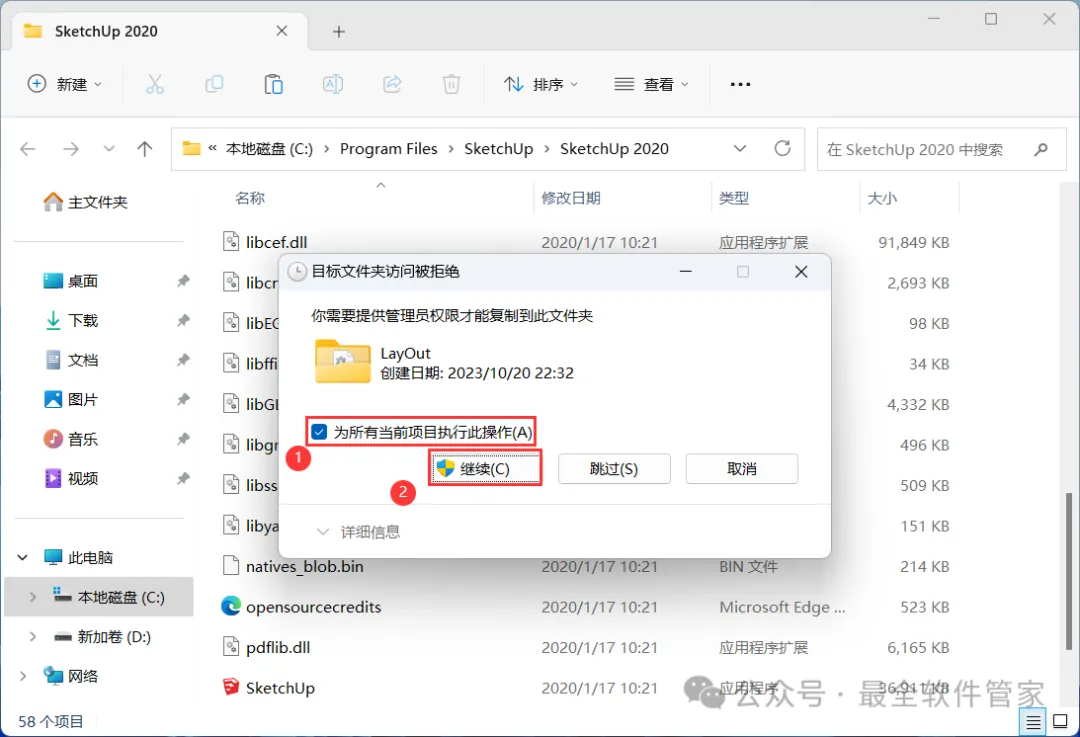The image size is (1080, 737).
Task: Open a new tab with plus icon
Action: [x=338, y=32]
